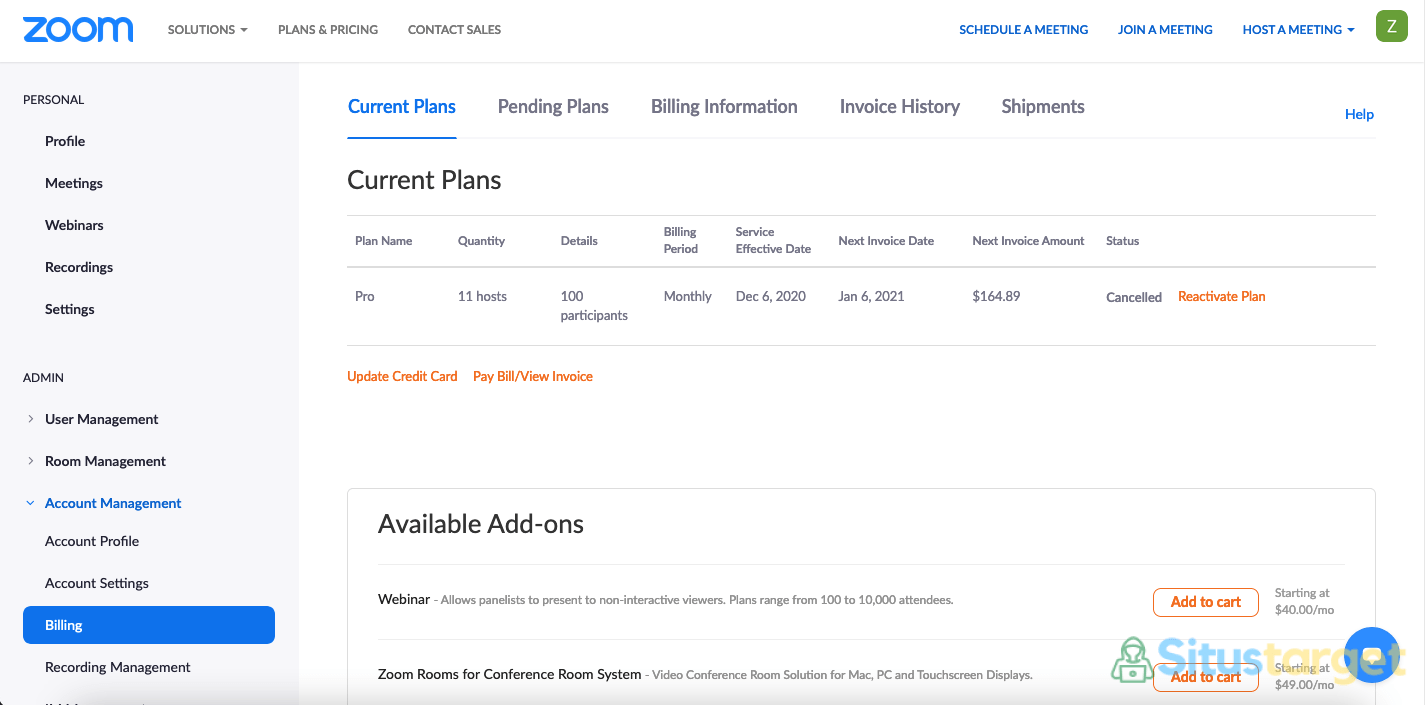1425x705 pixels.
Task: Click the Webinar add-on title
Action: 404,600
